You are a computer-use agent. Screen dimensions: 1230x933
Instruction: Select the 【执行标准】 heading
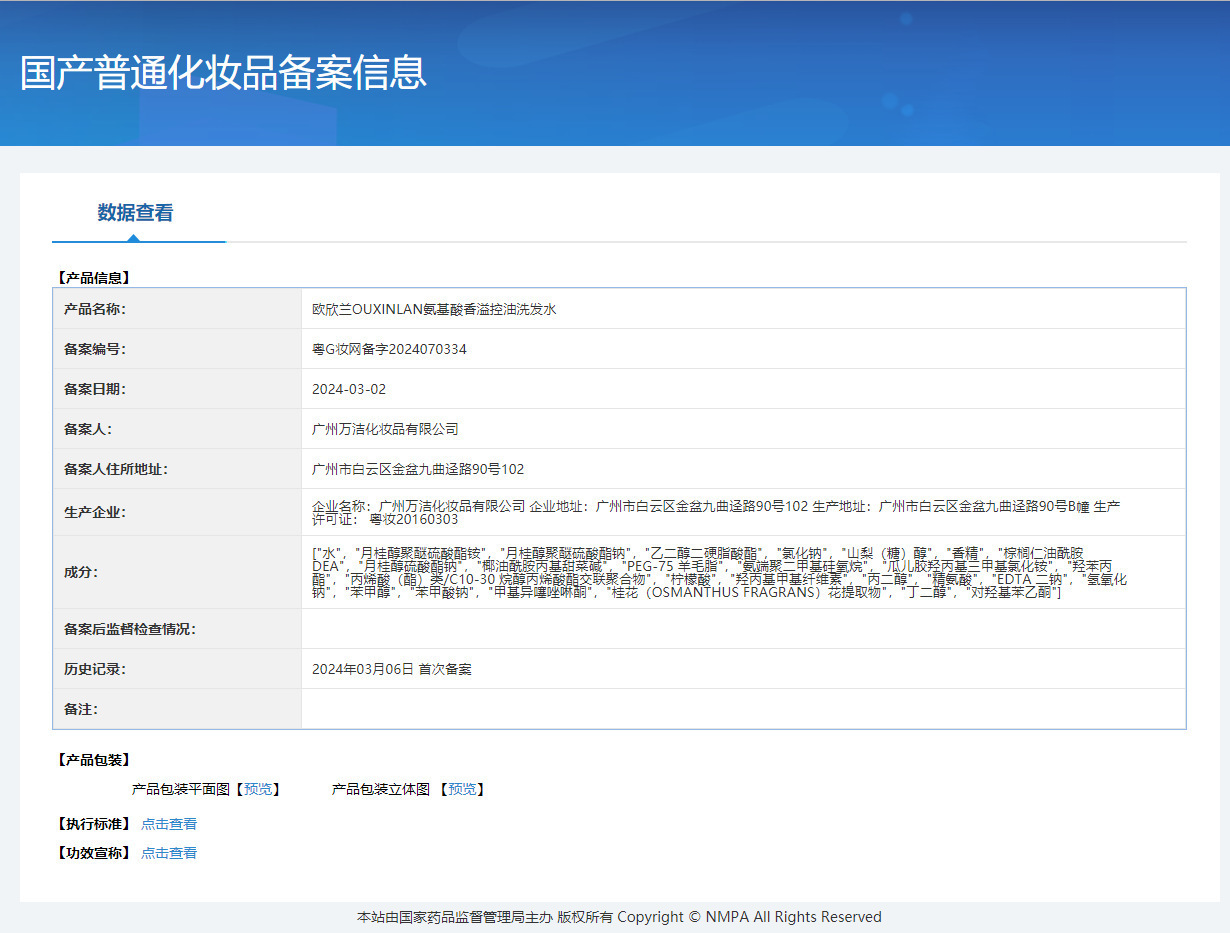[93, 824]
